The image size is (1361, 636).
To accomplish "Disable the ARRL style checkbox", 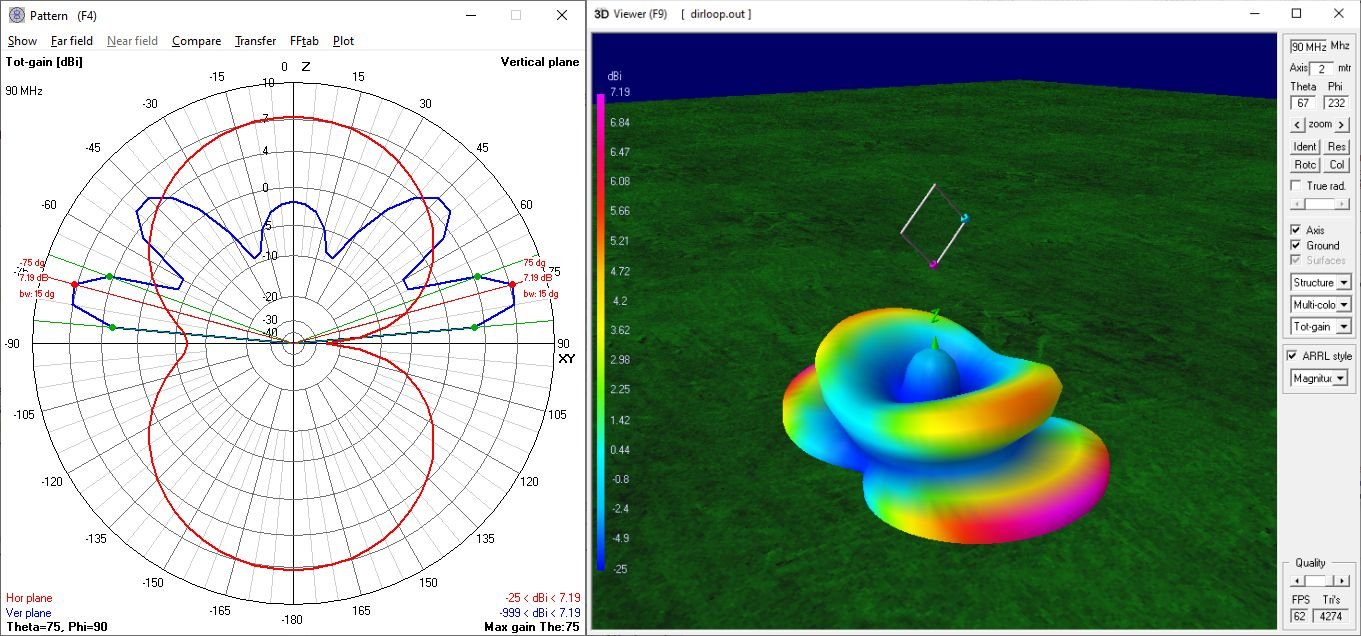I will tap(1293, 356).
